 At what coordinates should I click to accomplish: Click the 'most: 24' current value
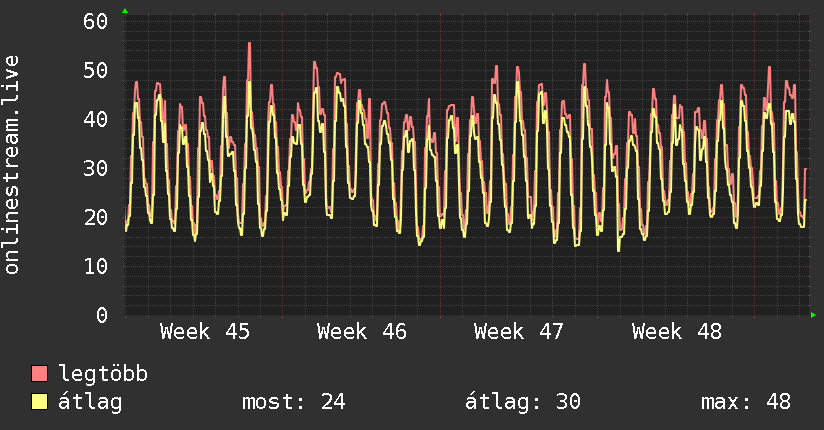(294, 402)
